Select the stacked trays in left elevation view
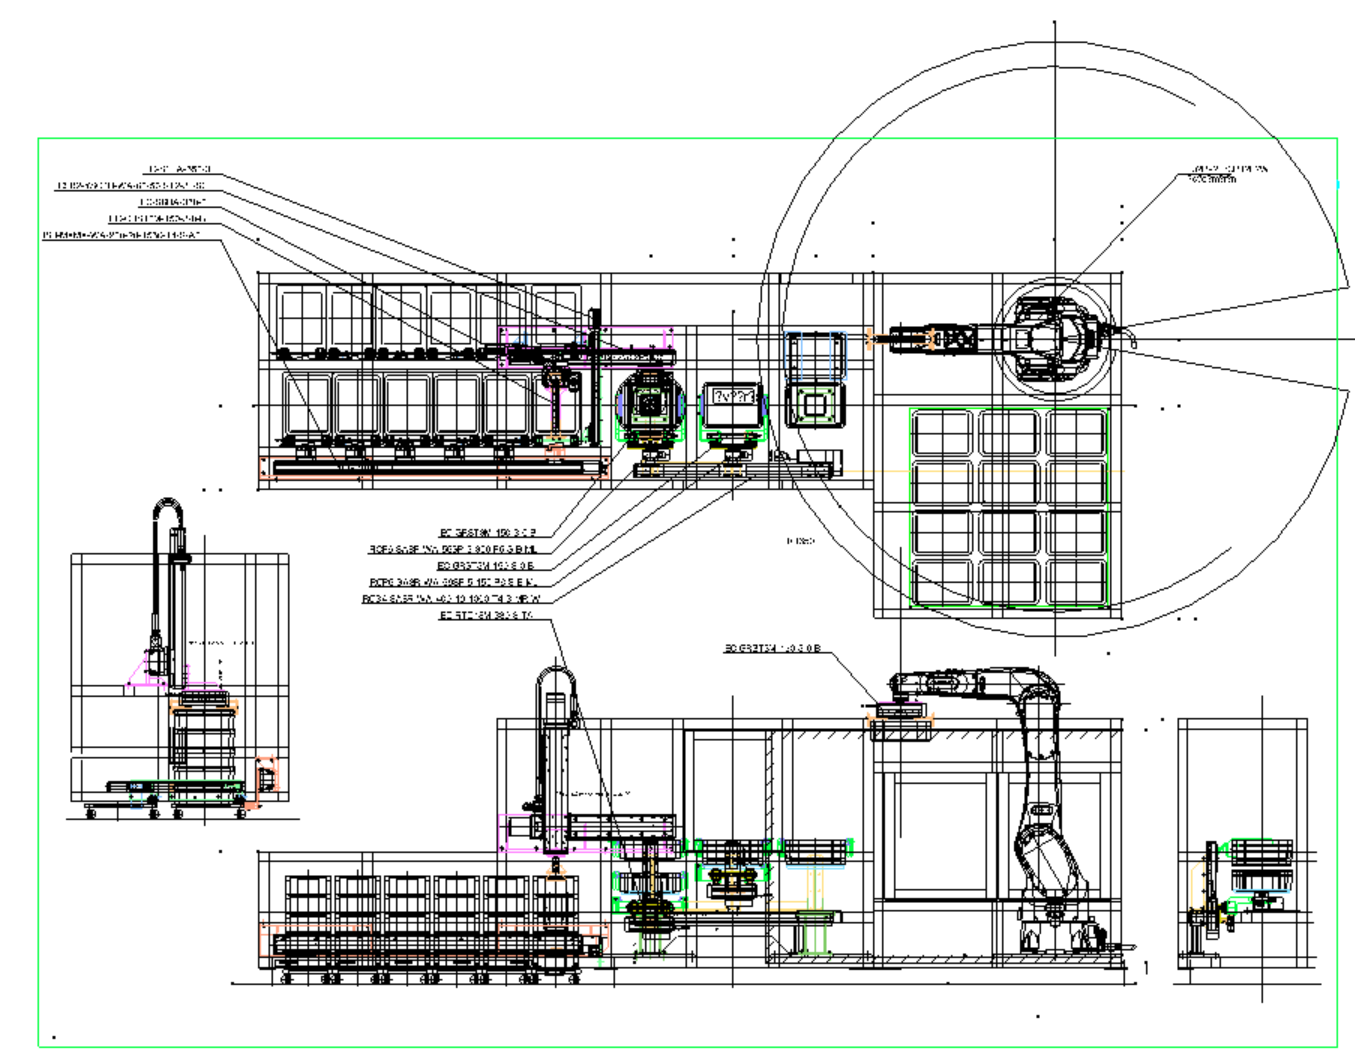Screen dimensions: 1355x1060 click(205, 742)
